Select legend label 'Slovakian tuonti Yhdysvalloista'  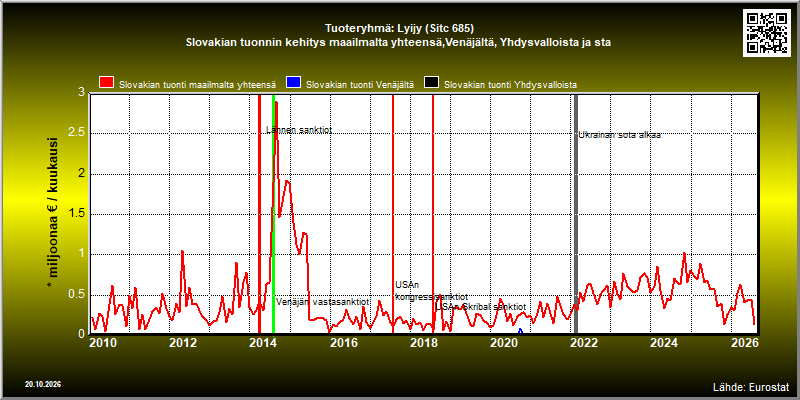click(x=510, y=85)
